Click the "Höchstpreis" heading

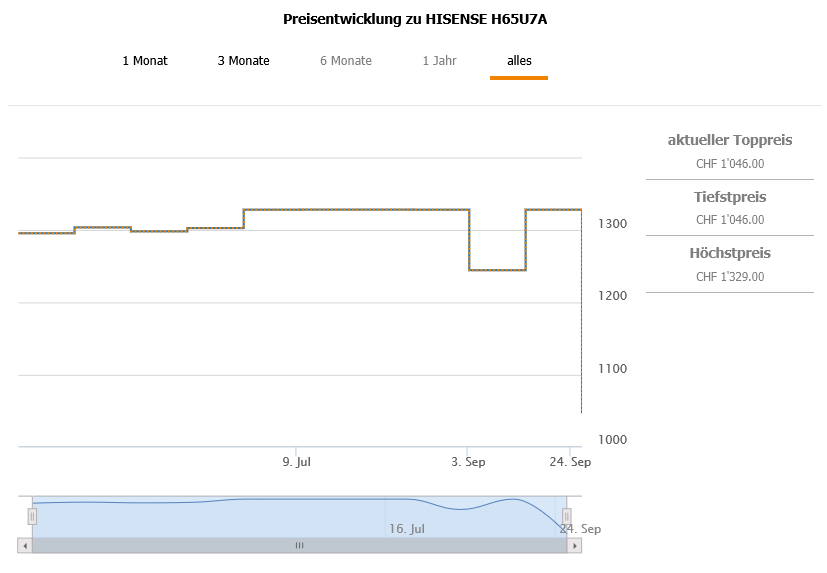730,253
